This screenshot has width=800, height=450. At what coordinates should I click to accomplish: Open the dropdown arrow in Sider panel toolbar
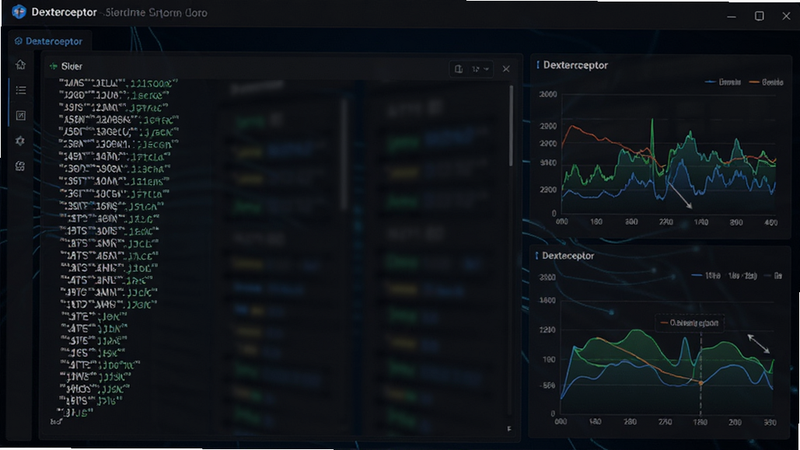[x=486, y=69]
